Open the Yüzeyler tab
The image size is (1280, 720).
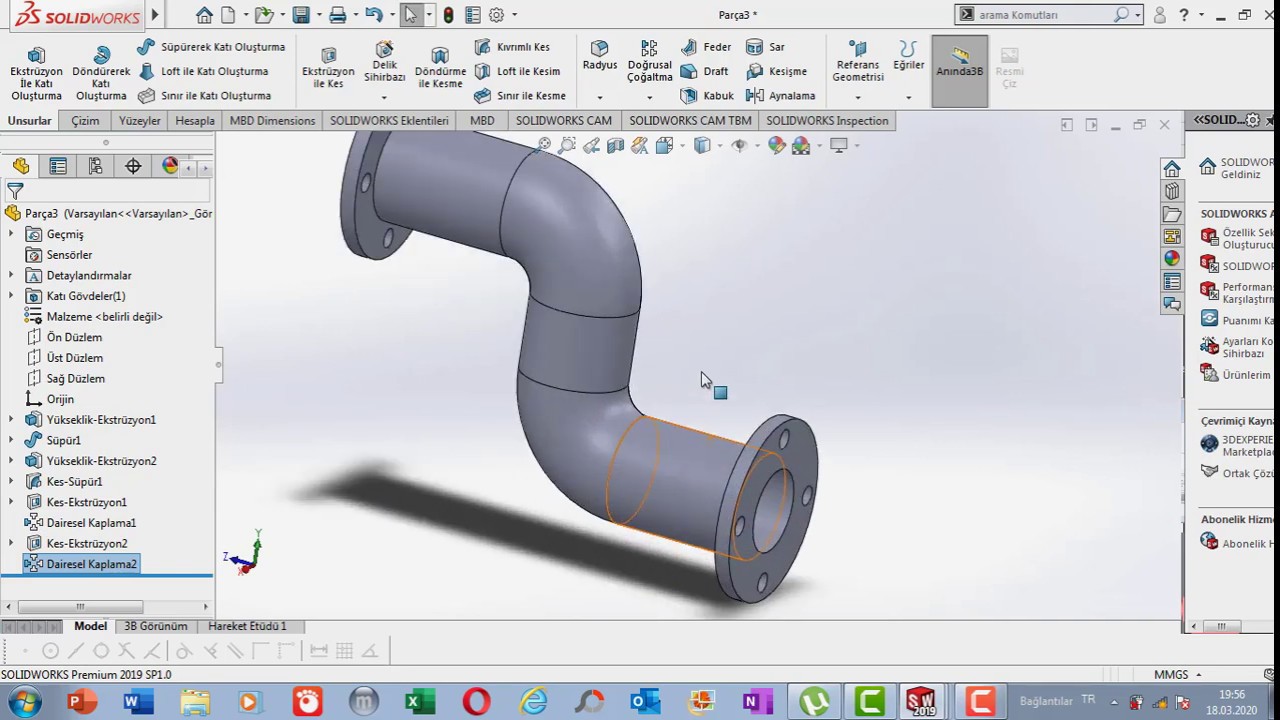140,121
